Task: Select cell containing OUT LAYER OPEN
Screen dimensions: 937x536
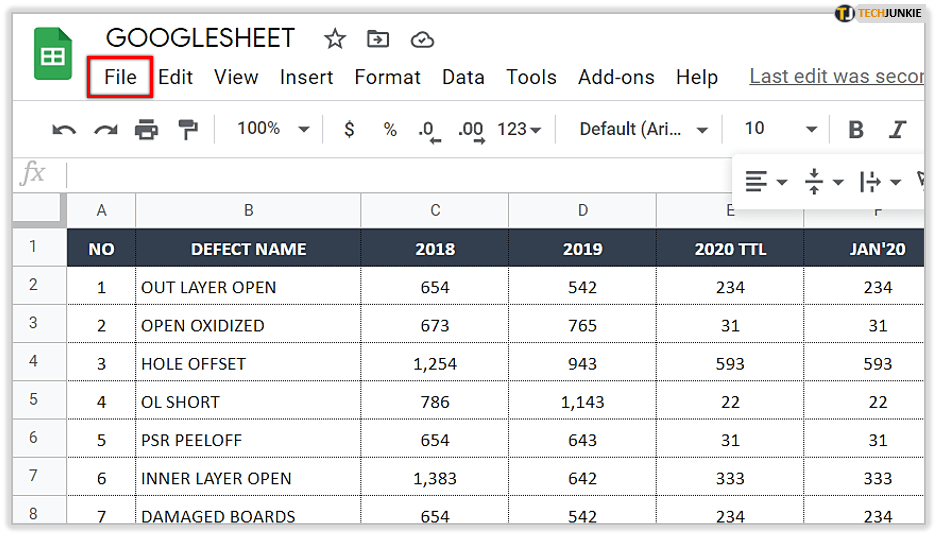Action: click(248, 287)
